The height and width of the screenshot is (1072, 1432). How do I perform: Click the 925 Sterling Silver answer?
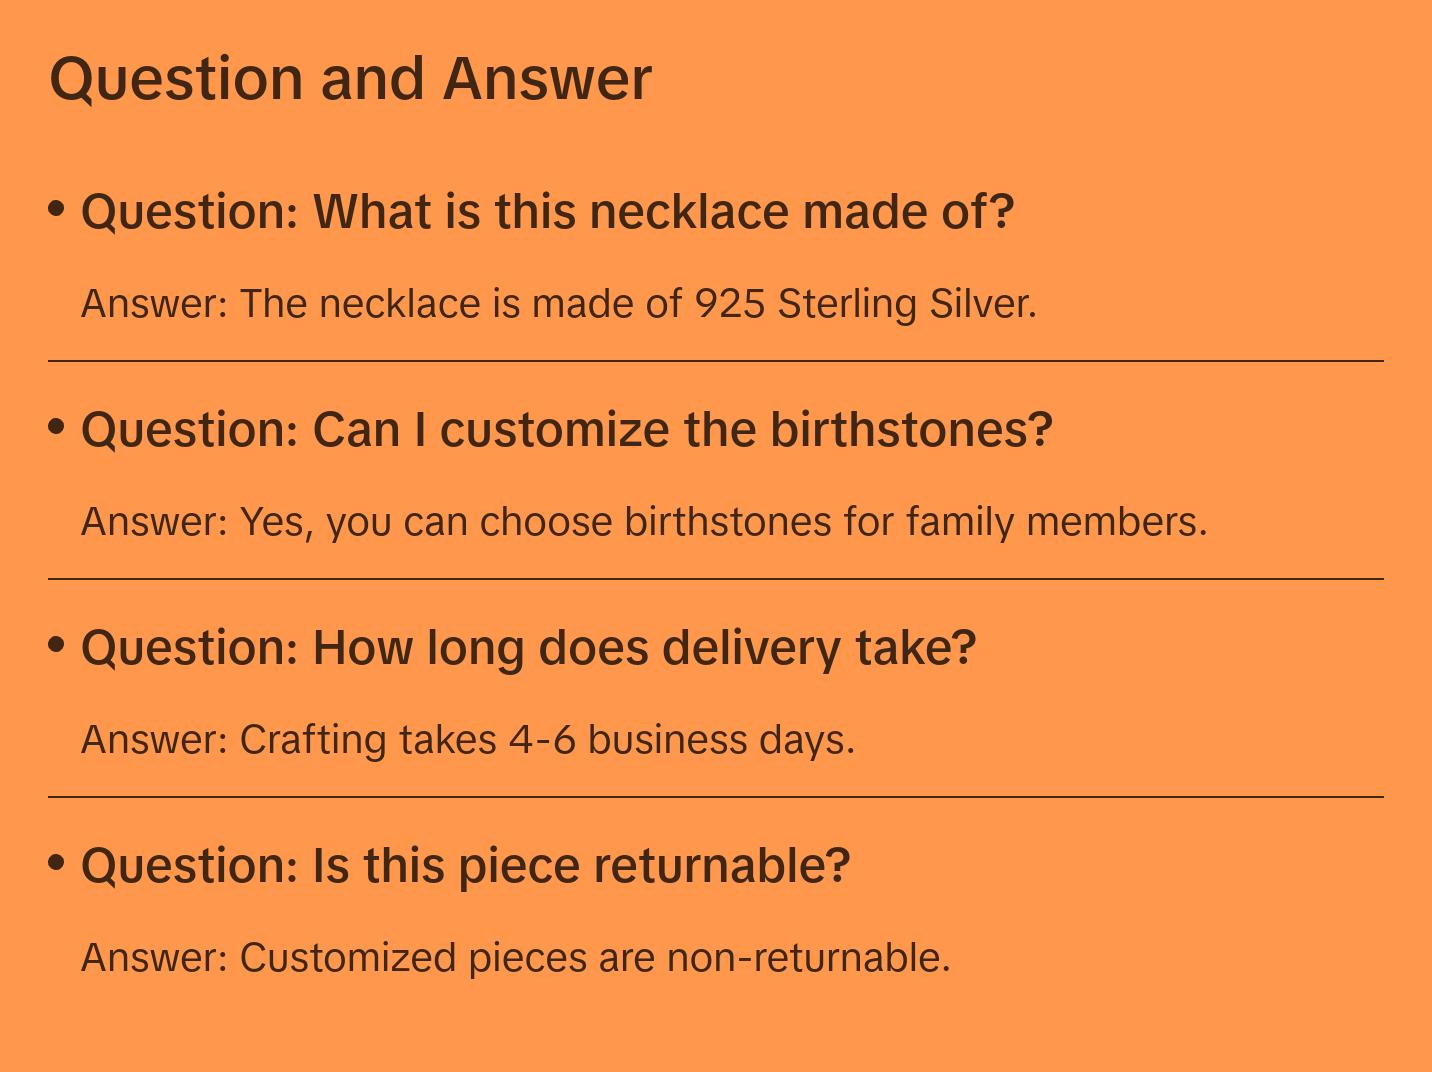pos(558,303)
